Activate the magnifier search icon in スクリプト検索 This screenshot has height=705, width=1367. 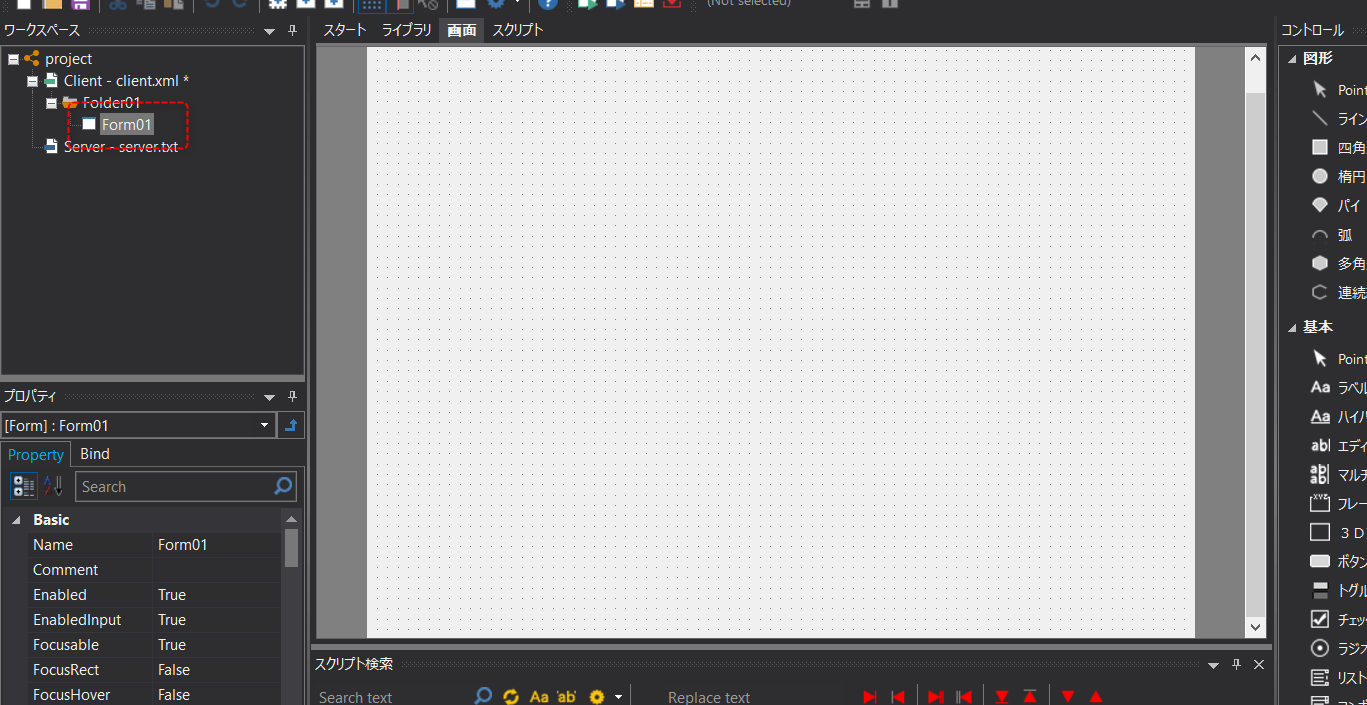point(483,696)
